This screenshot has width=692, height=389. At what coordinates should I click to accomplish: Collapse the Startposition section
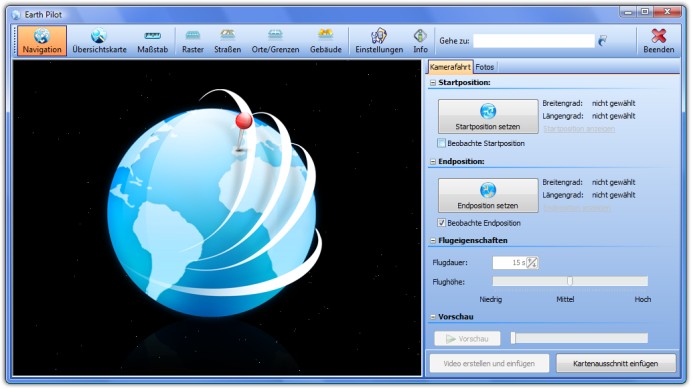433,83
